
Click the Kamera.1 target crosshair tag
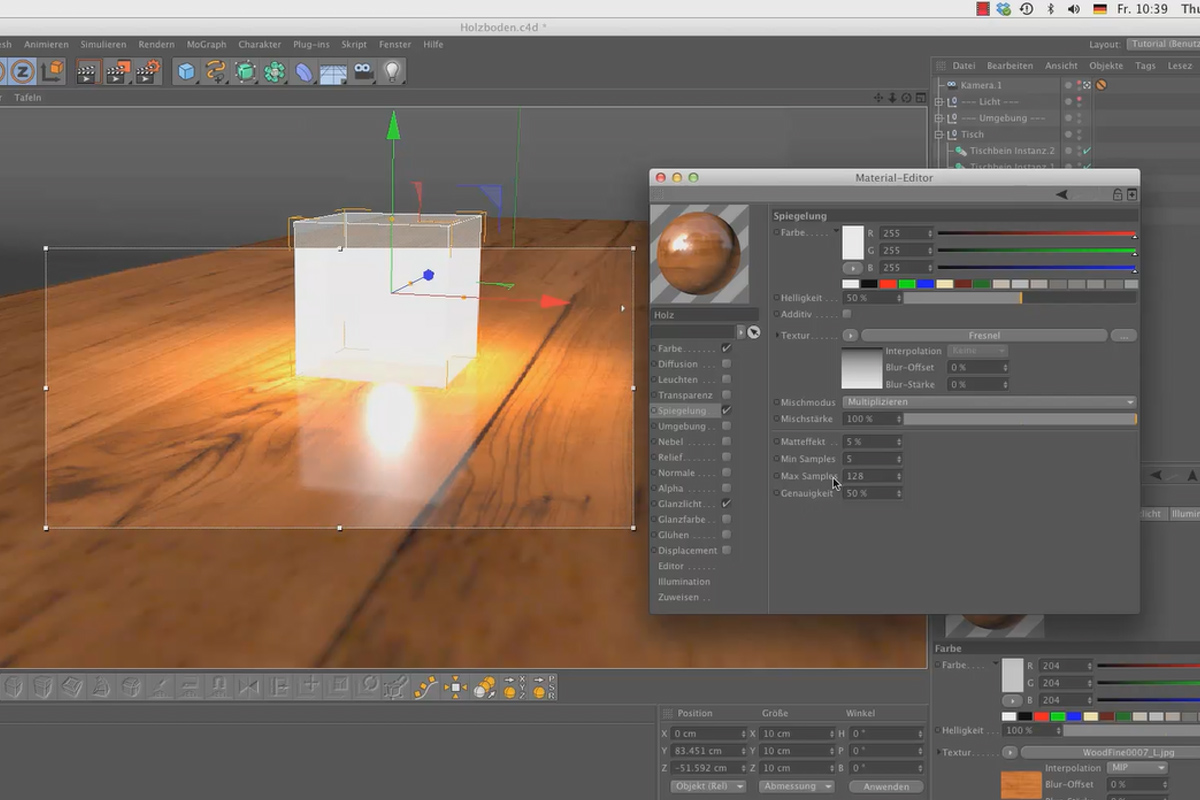point(1086,85)
